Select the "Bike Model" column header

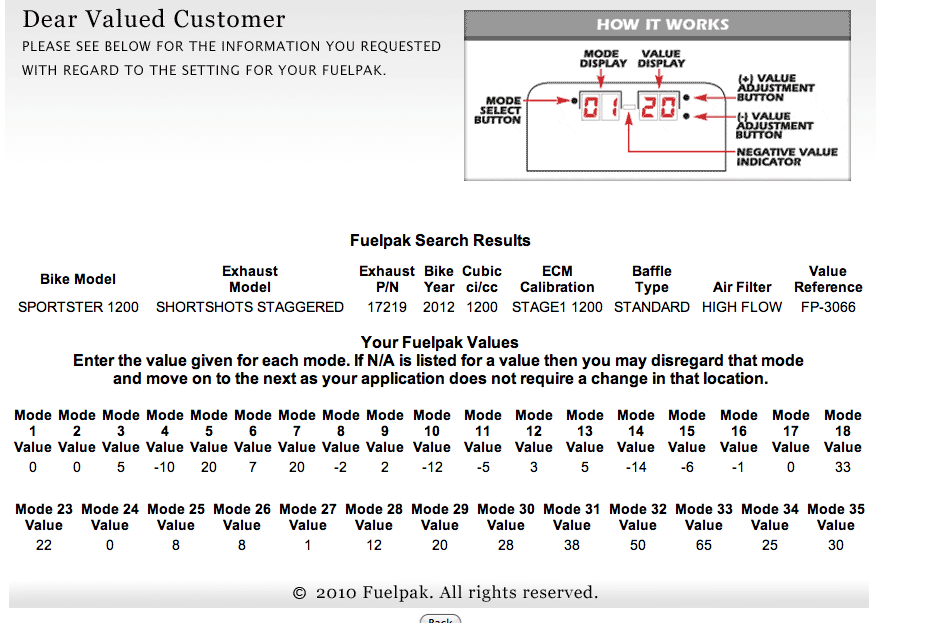point(78,279)
